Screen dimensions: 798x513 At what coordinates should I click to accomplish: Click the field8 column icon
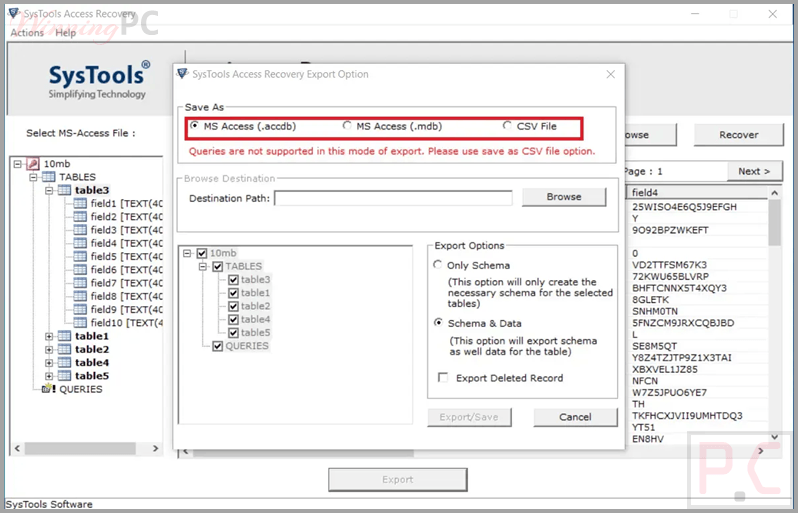pyautogui.click(x=80, y=296)
